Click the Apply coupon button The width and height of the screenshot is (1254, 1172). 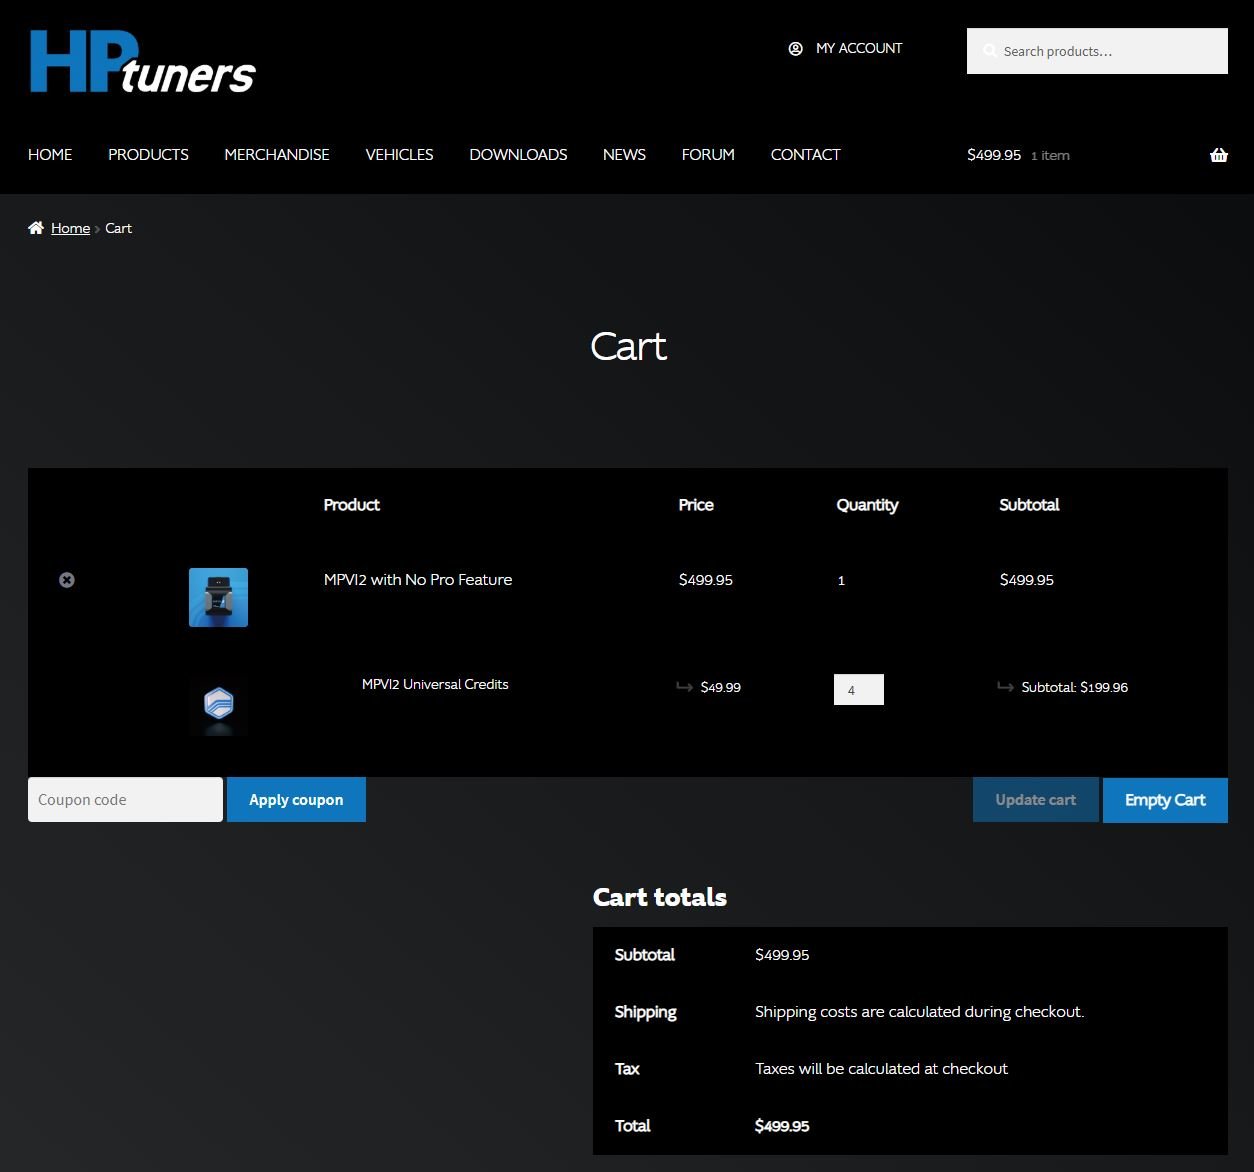(x=296, y=800)
